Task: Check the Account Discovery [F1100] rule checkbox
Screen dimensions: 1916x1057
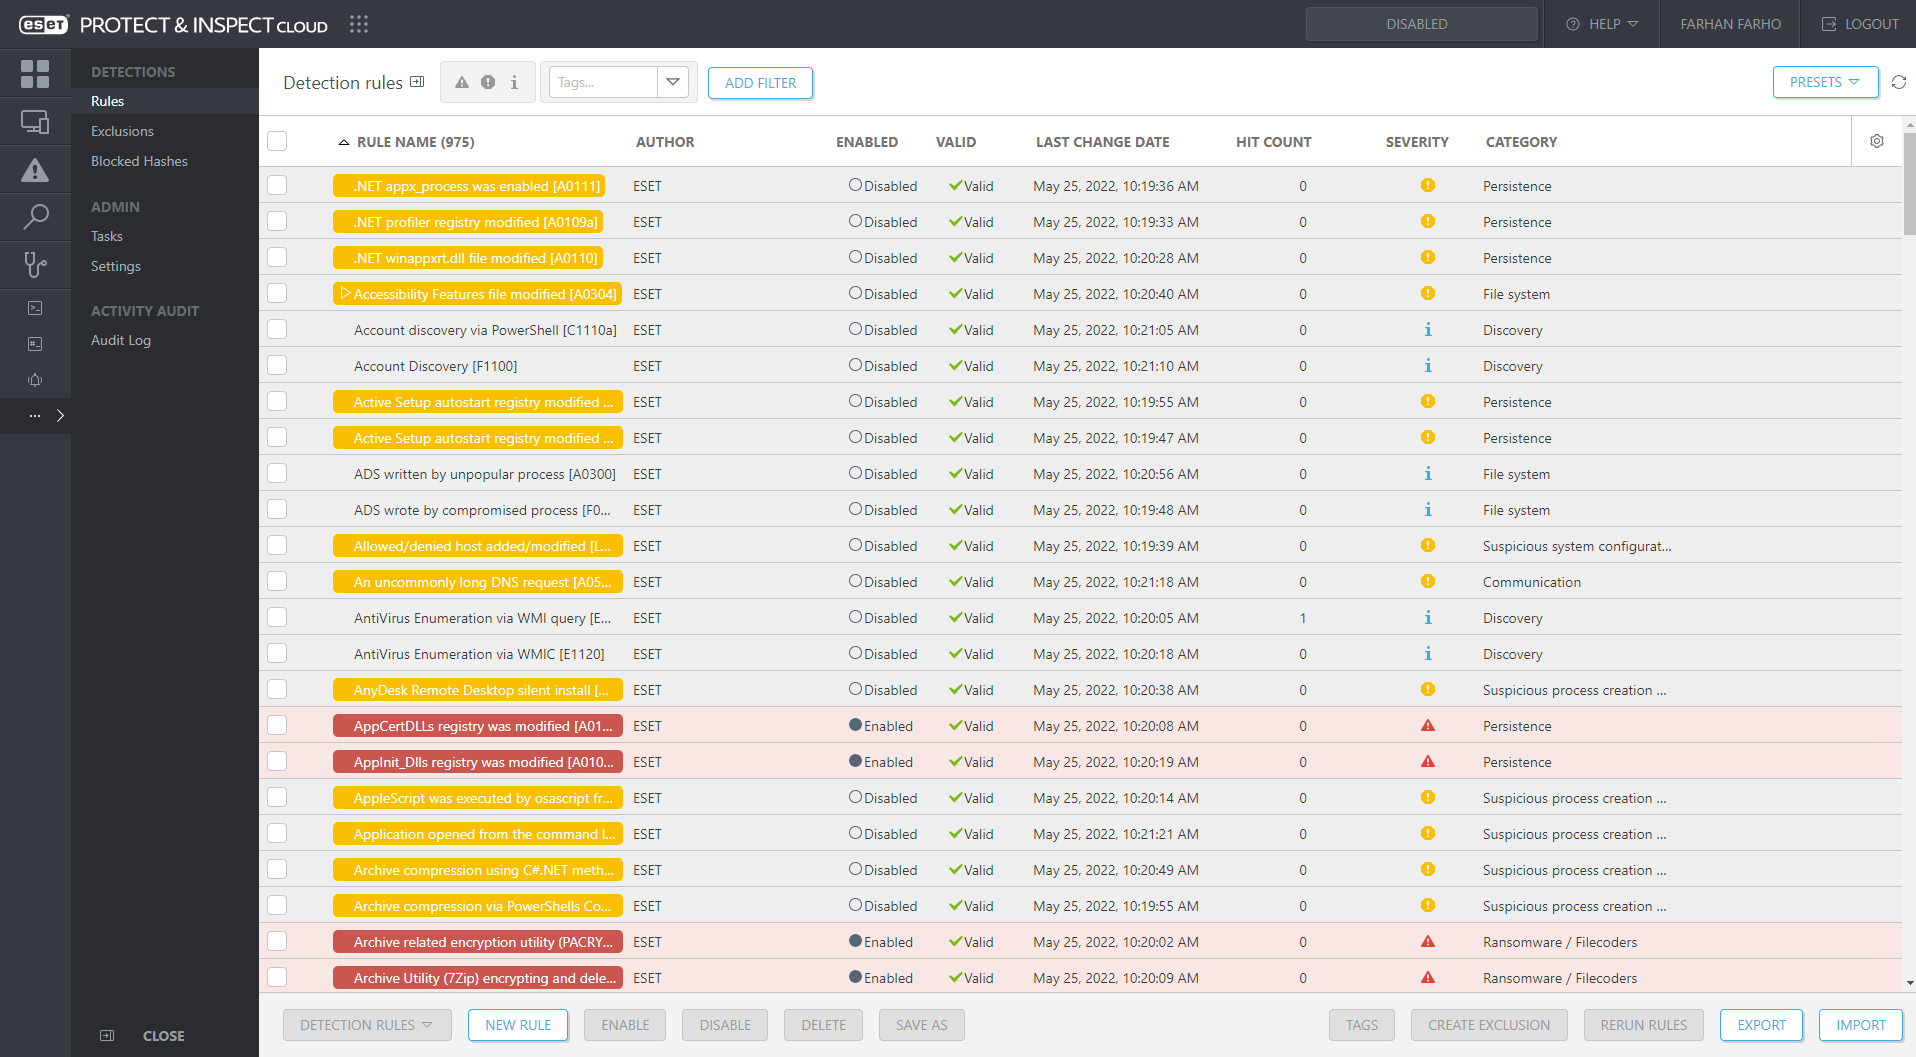Action: [x=277, y=366]
